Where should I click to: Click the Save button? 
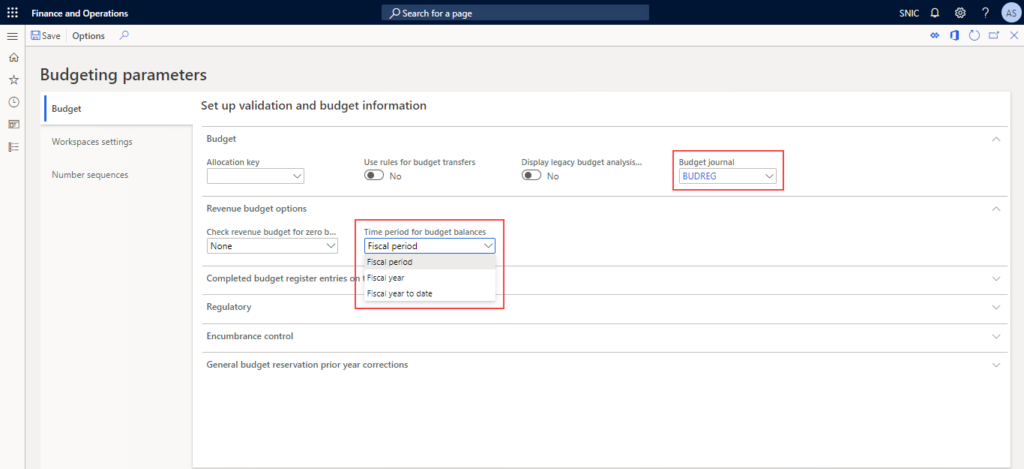pyautogui.click(x=45, y=36)
